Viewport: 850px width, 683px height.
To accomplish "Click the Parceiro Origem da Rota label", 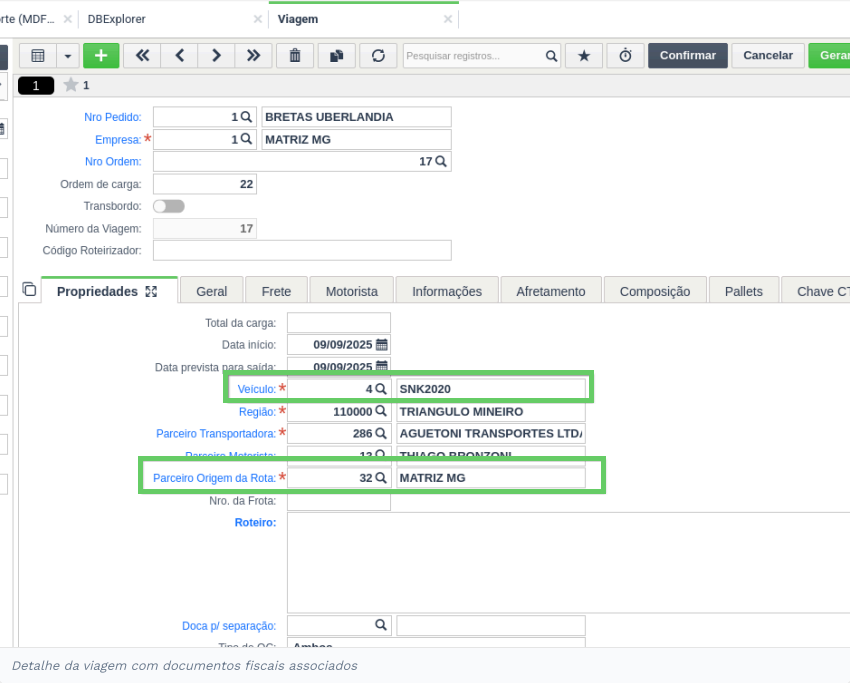I will (214, 478).
